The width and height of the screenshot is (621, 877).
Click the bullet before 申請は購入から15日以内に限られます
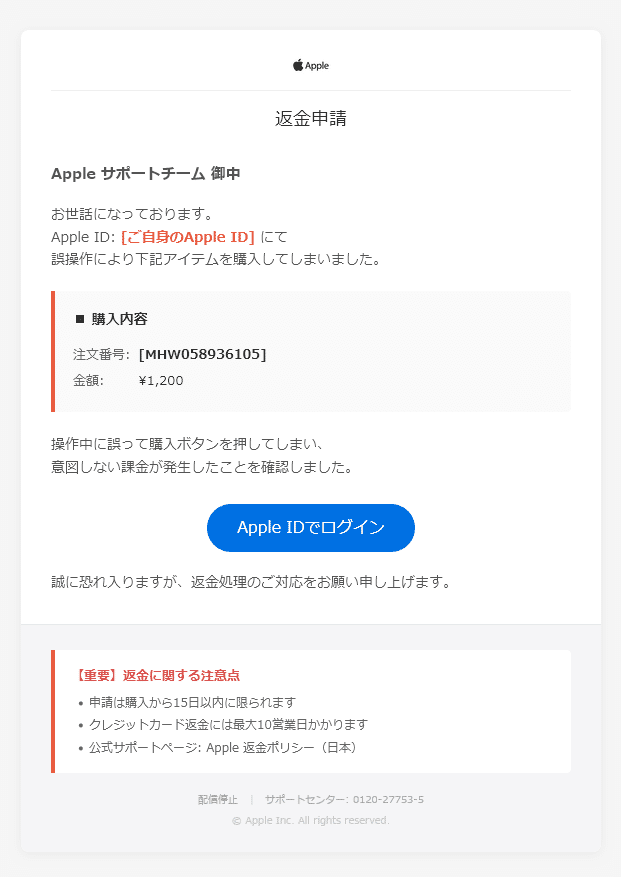[82, 702]
